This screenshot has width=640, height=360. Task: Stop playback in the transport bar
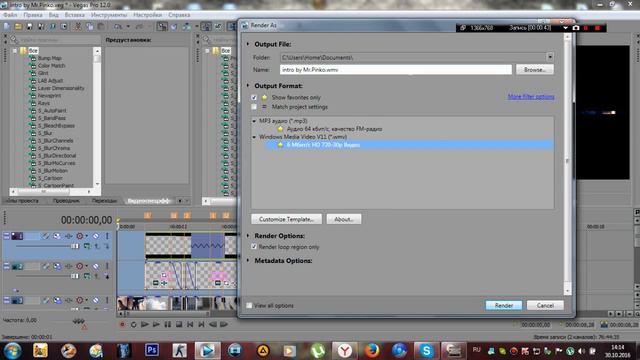179,324
